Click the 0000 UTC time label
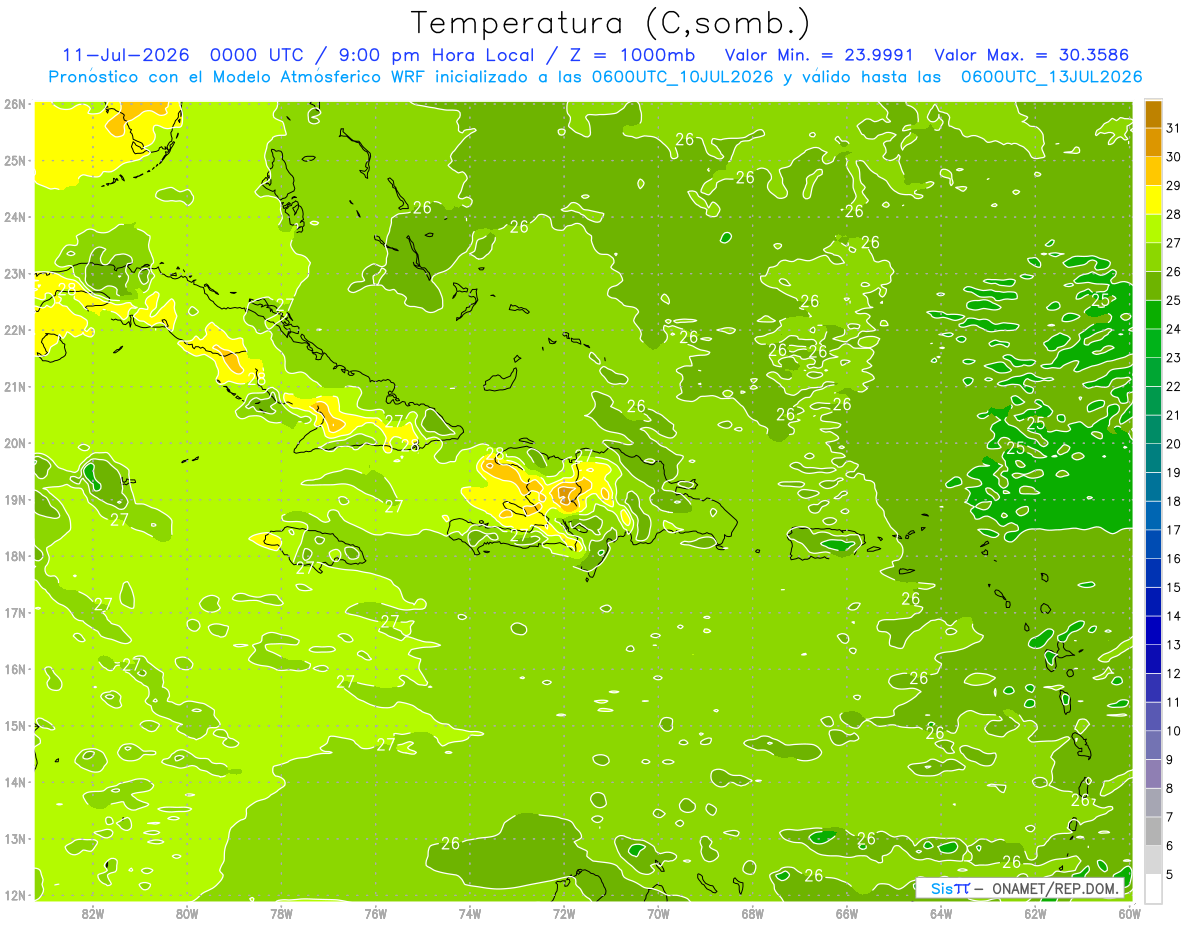Image resolution: width=1200 pixels, height=927 pixels. 256,55
